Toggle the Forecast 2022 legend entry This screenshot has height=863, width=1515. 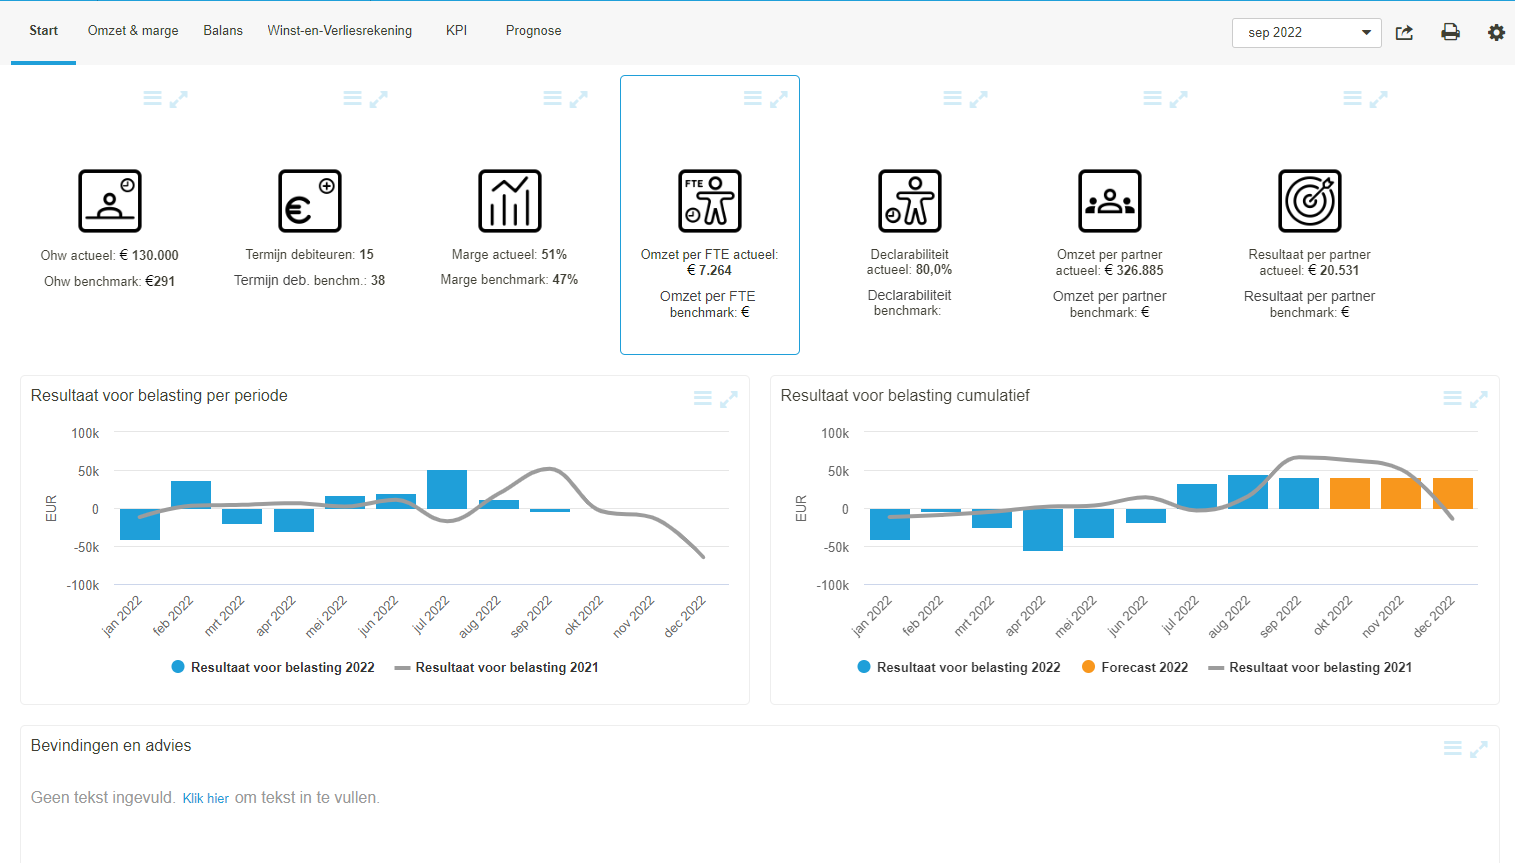pyautogui.click(x=1135, y=667)
